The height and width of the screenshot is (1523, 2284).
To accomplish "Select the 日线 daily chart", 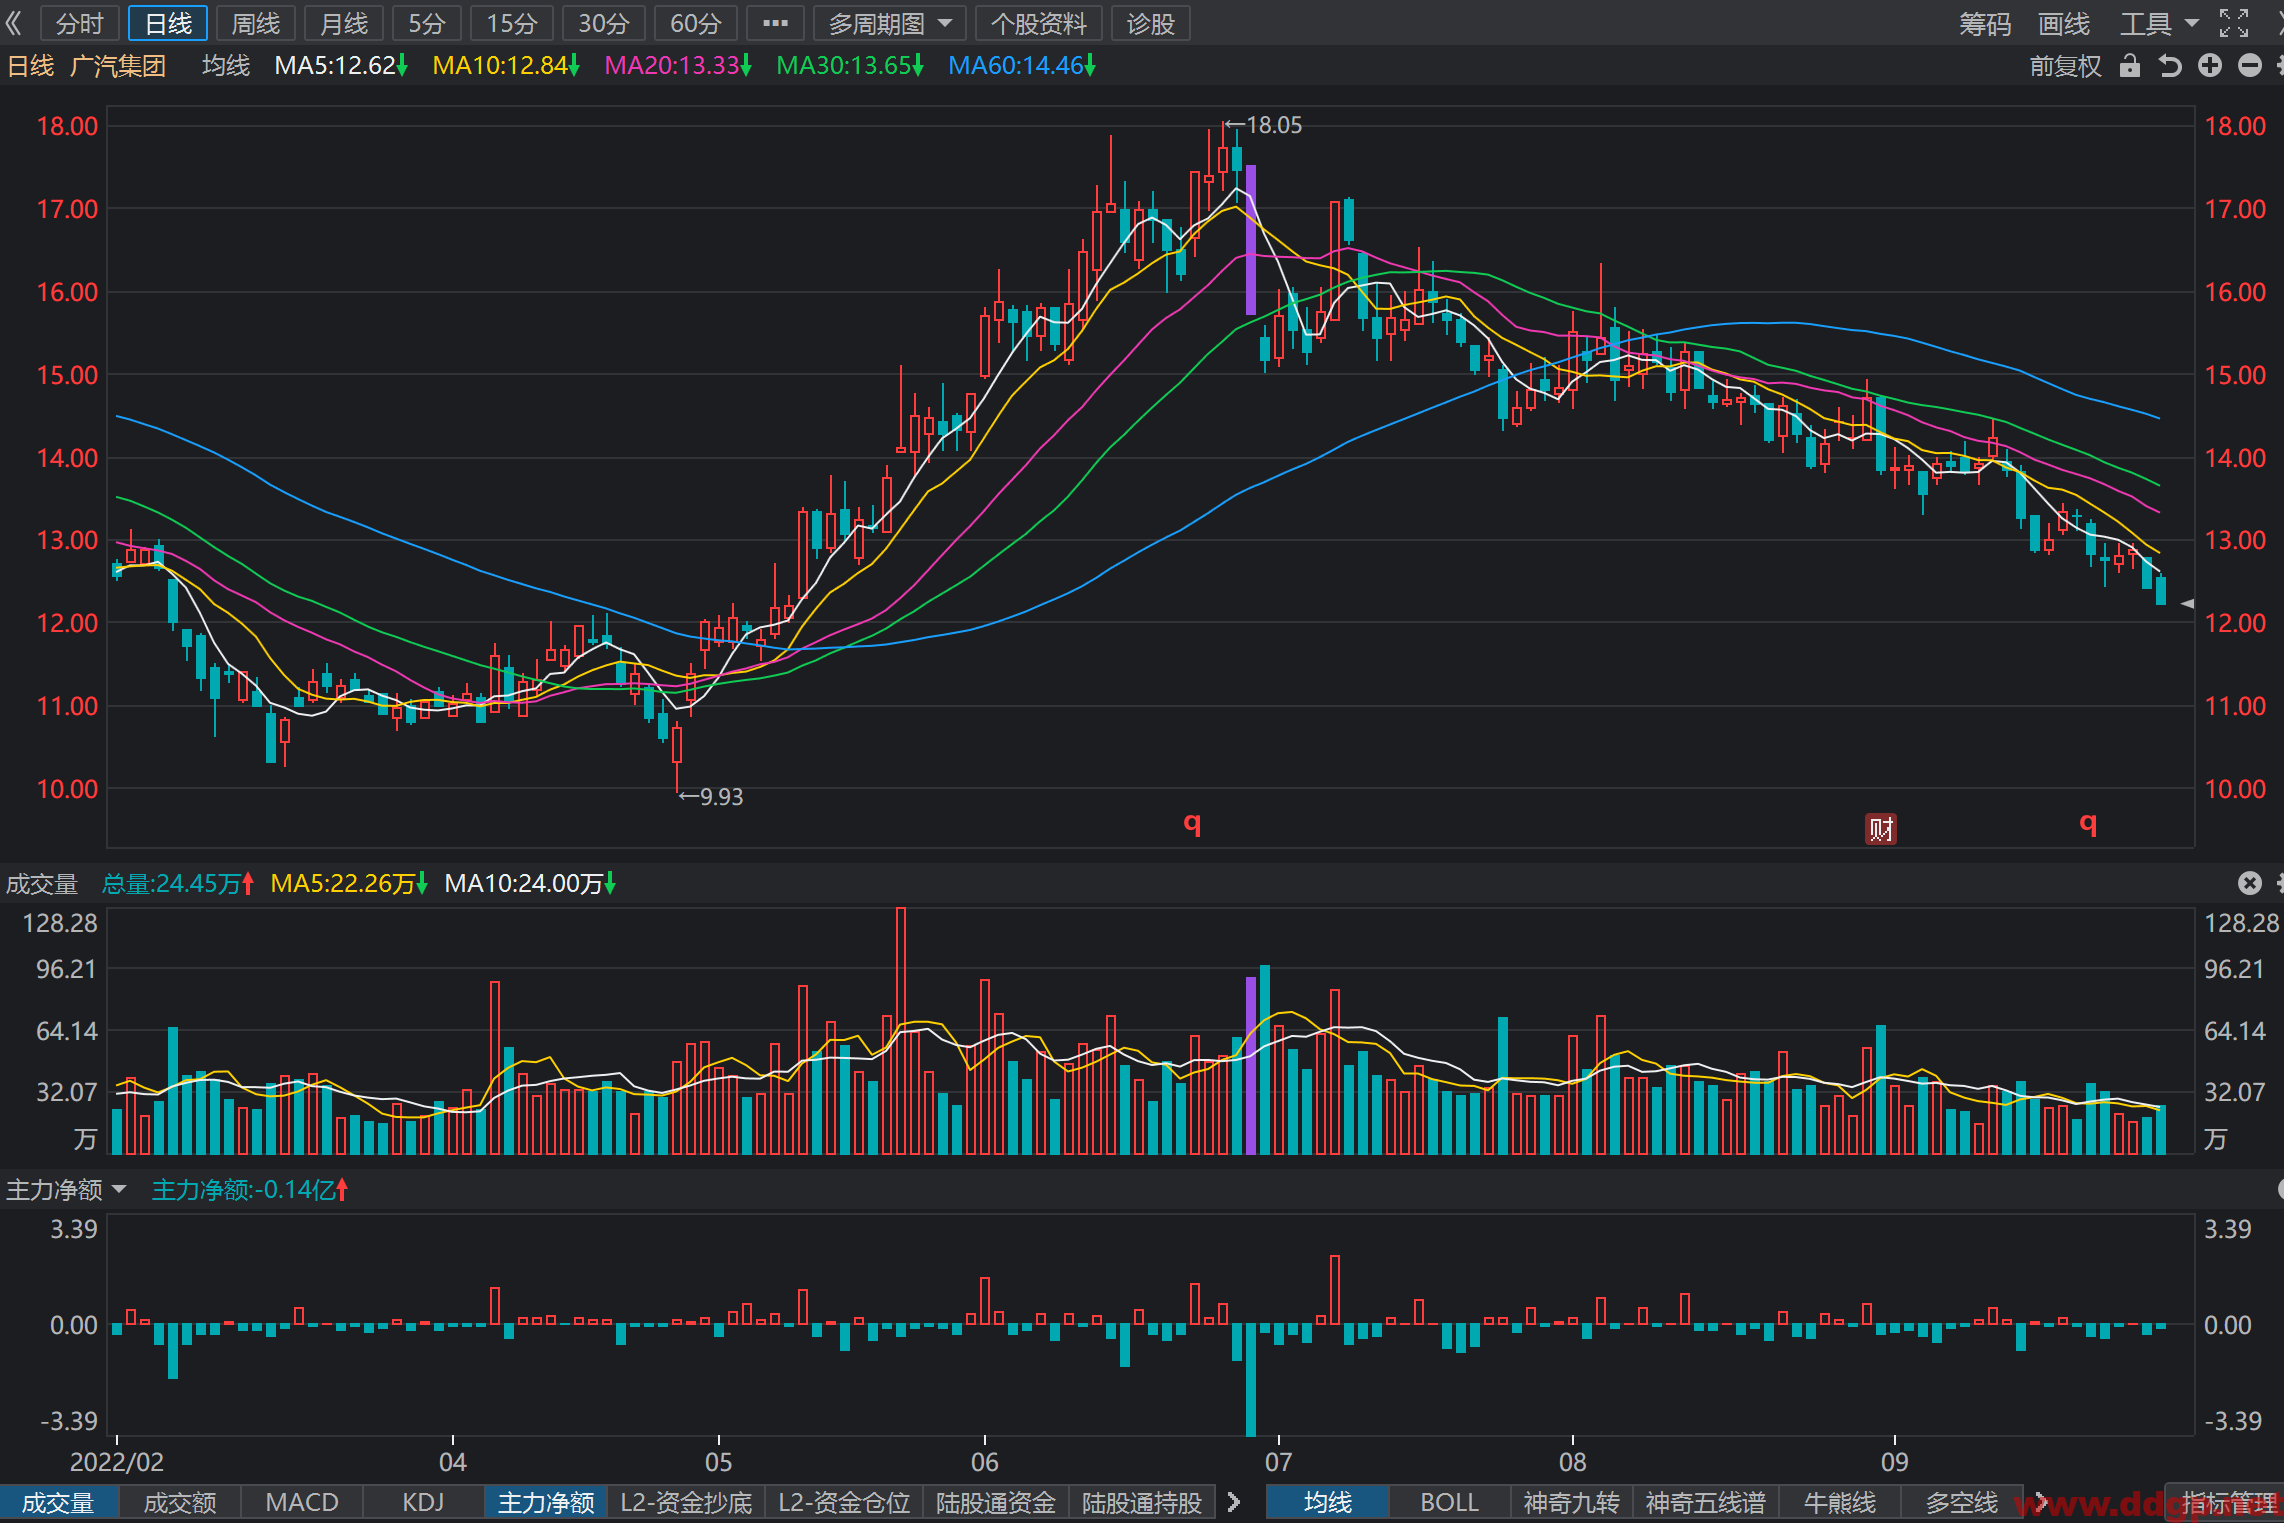I will [x=168, y=23].
